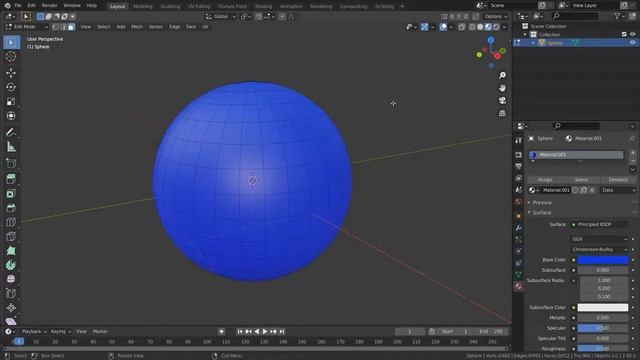
Task: Switch to material preview shading
Action: 488,27
